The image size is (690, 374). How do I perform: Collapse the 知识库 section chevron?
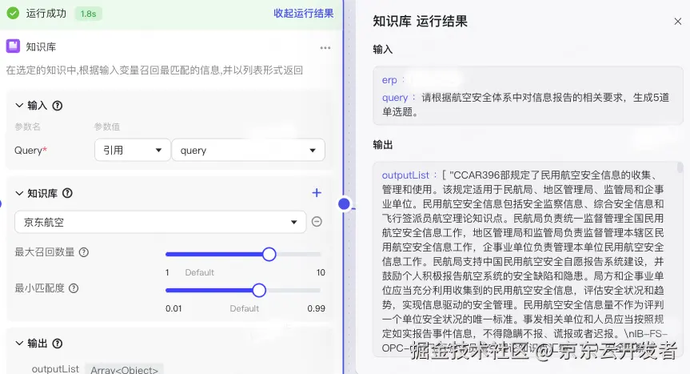click(19, 193)
